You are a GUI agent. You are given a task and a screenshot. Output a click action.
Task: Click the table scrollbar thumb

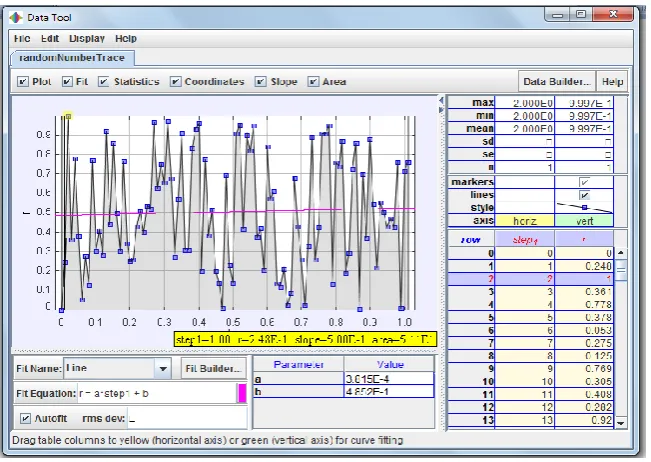click(621, 270)
